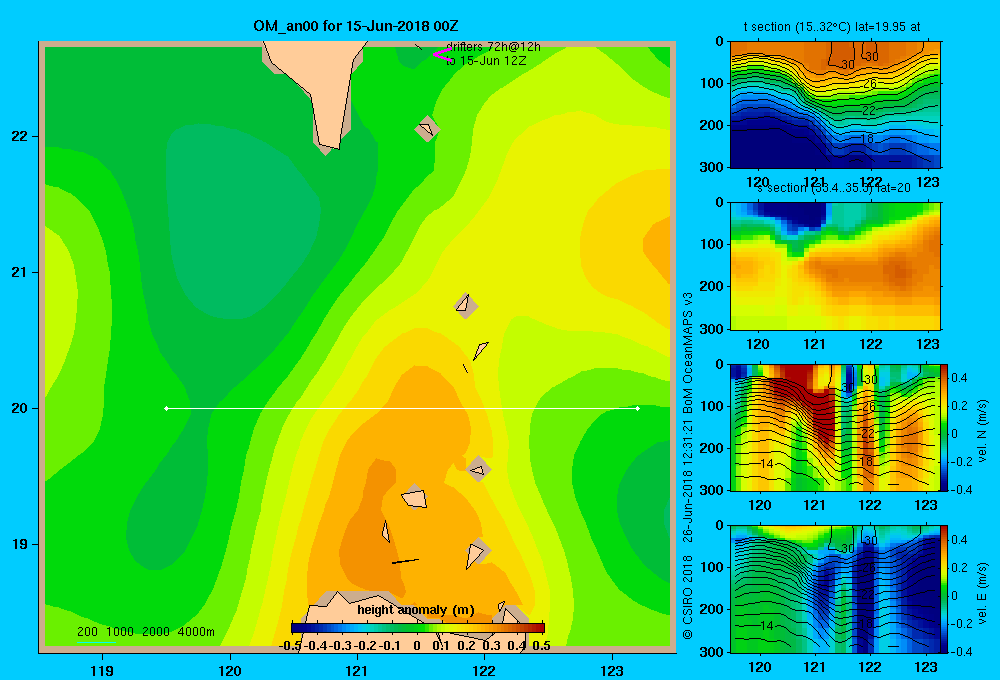The image size is (1000, 680).
Task: Click the bathymetry legend 200 1000 2000 4000m
Action: (145, 632)
